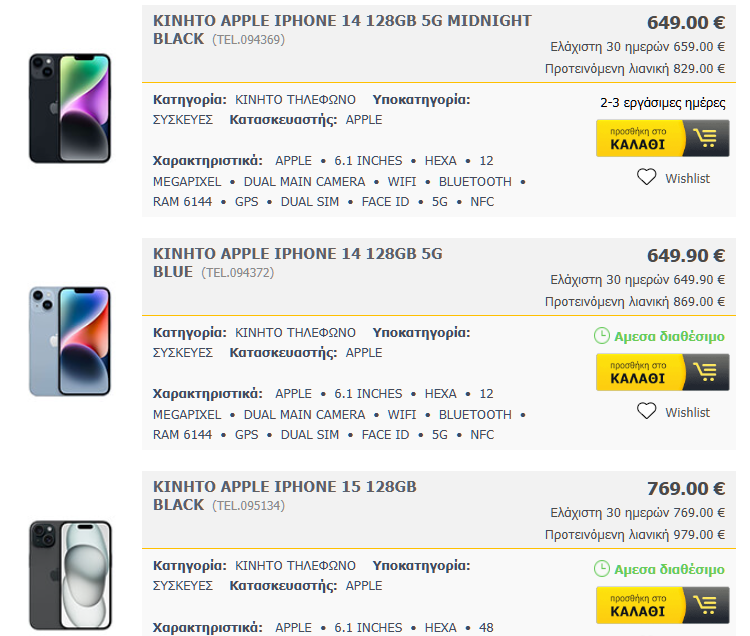This screenshot has width=750, height=636.
Task: Open the blue iPhone 14 product image
Action: (x=70, y=341)
